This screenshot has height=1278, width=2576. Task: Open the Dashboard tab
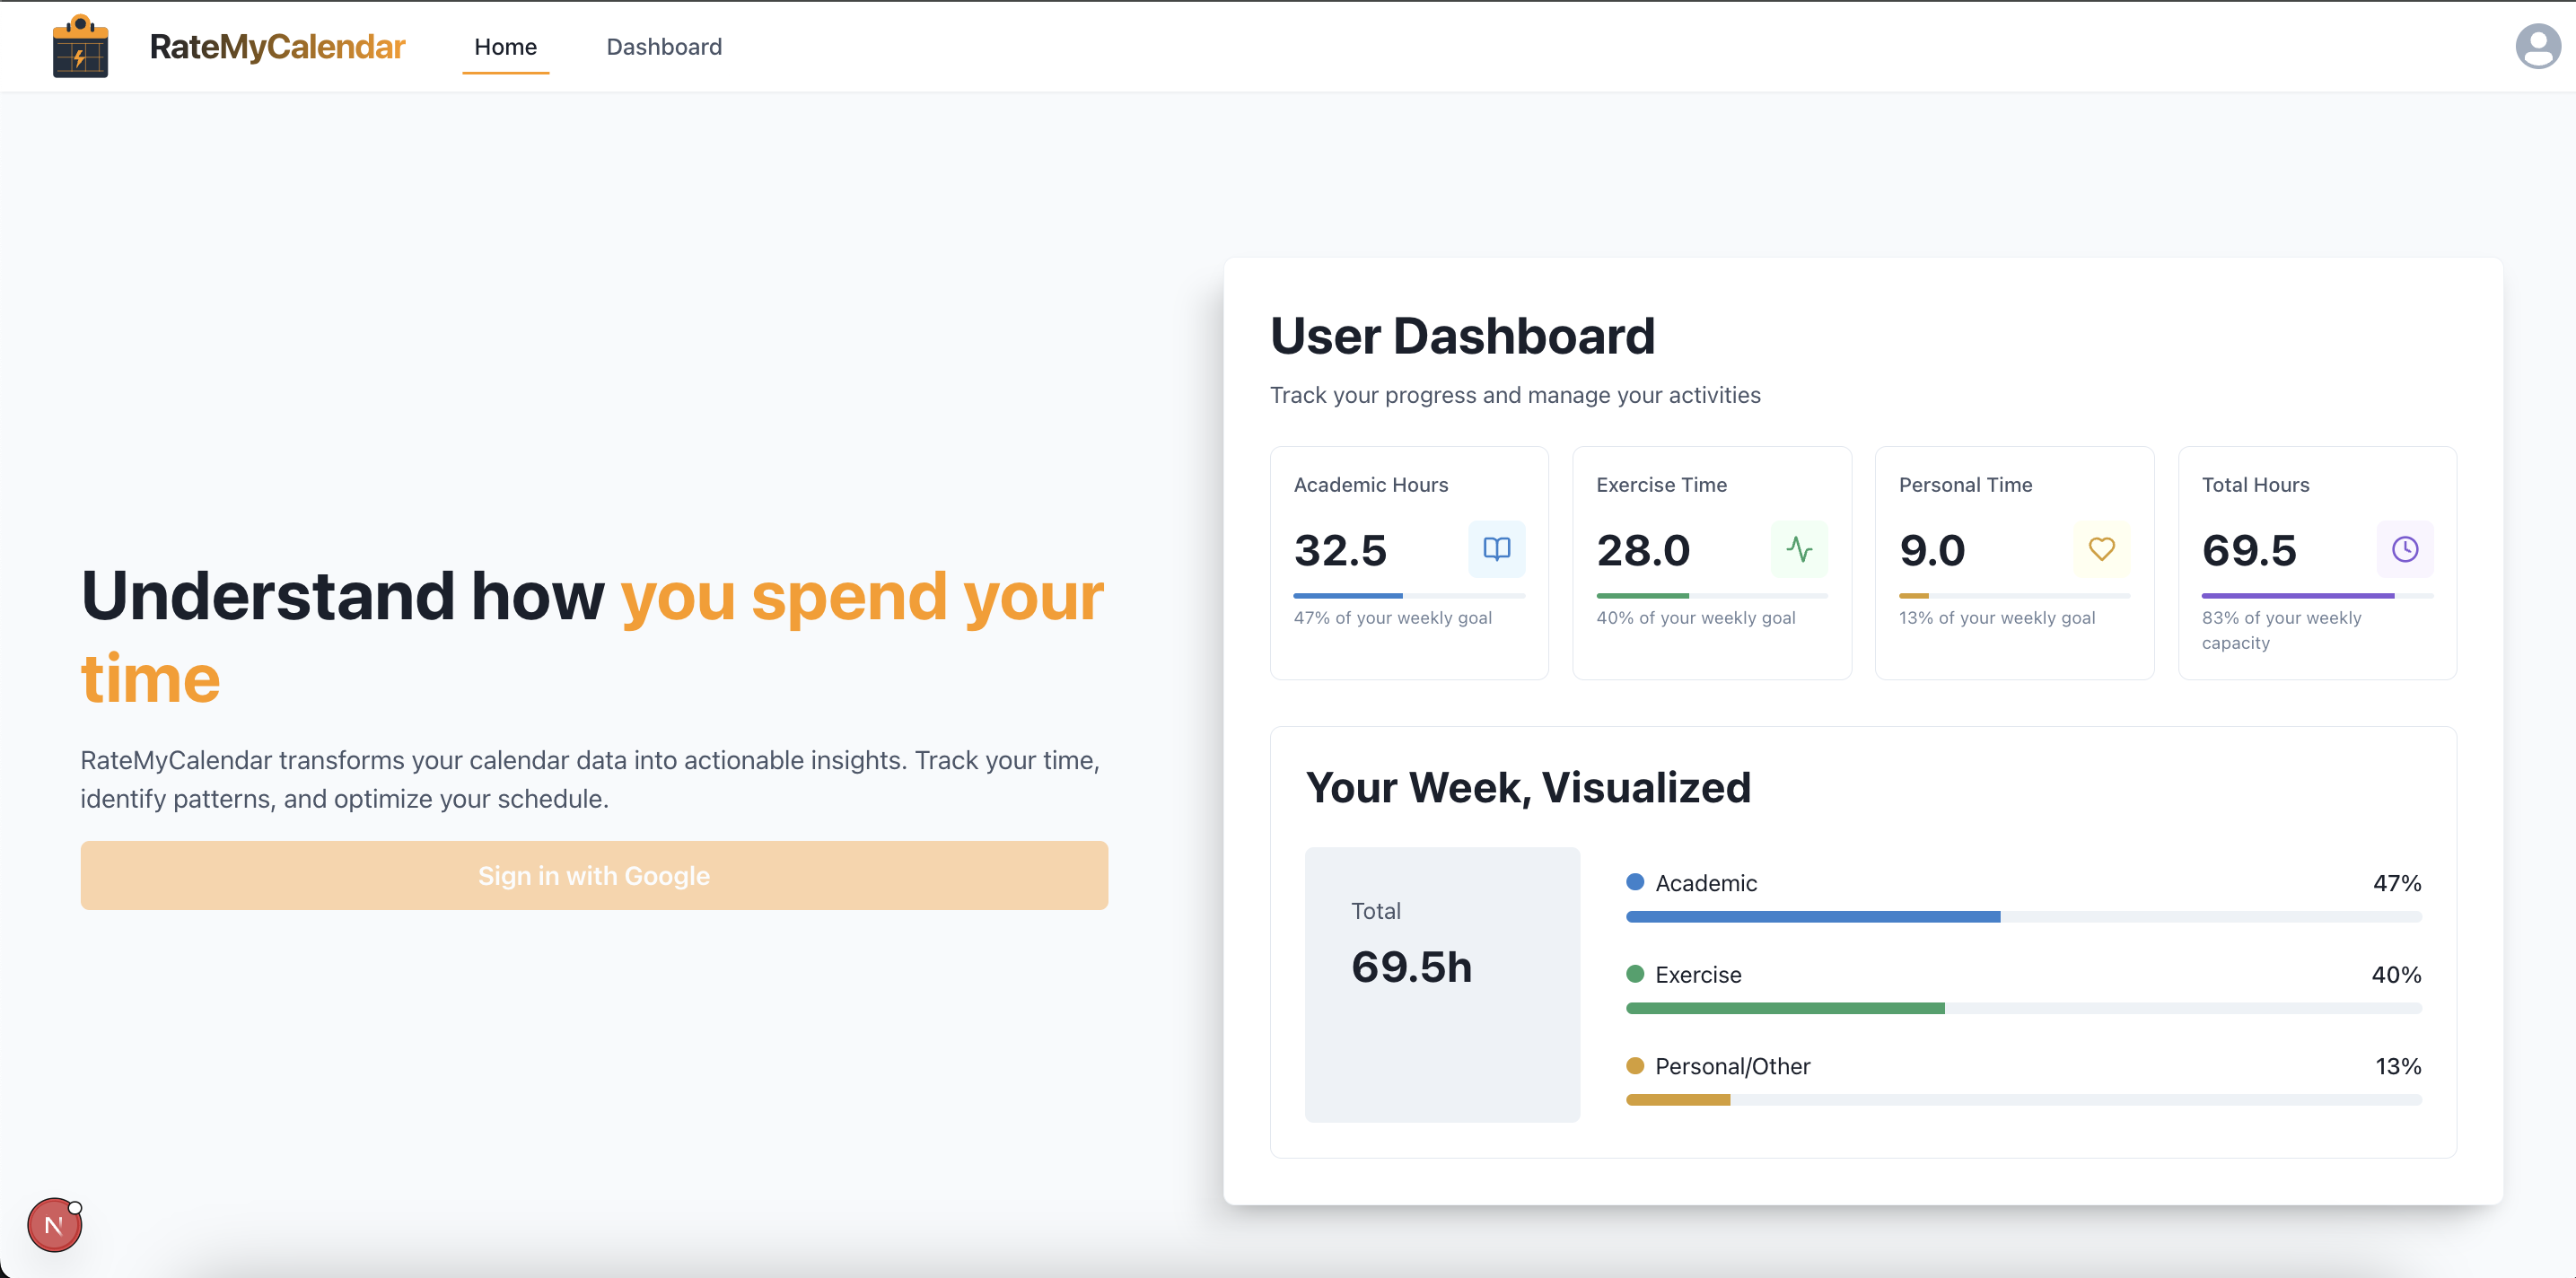[664, 47]
